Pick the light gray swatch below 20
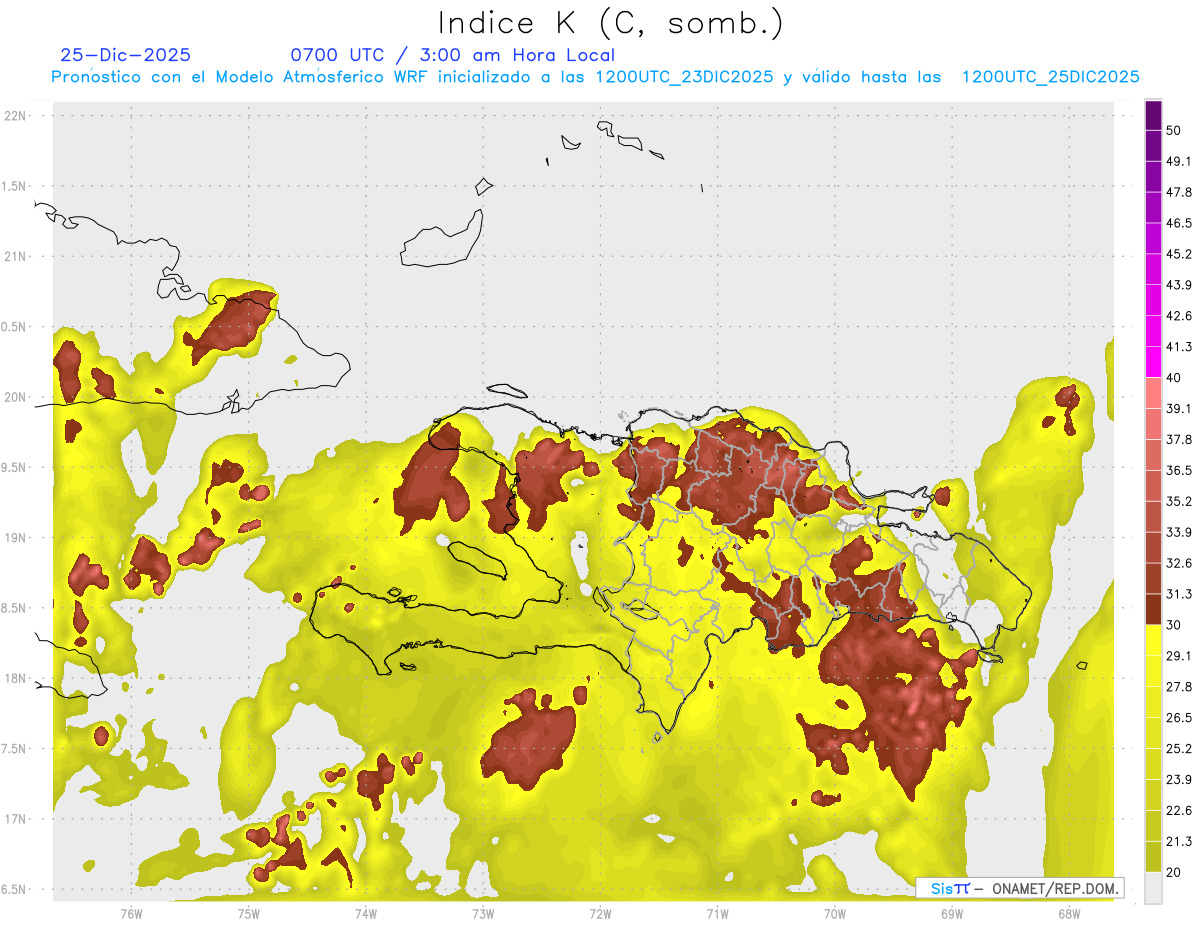Image resolution: width=1200 pixels, height=927 pixels. tap(1153, 888)
